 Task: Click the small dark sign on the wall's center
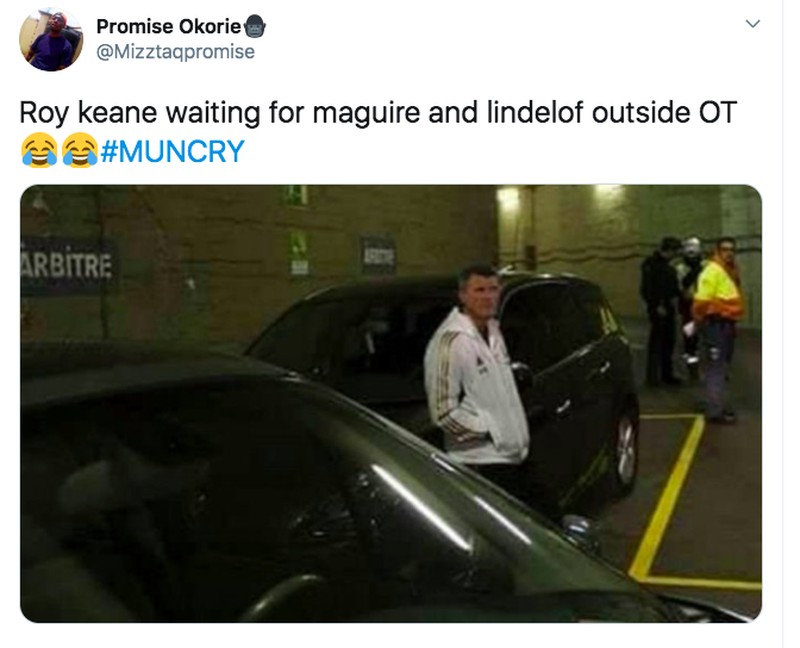(x=378, y=255)
